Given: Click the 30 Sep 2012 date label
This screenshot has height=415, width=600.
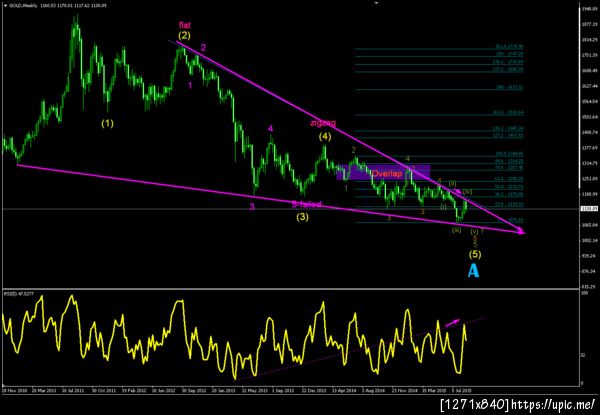Looking at the screenshot, I should pyautogui.click(x=194, y=391).
